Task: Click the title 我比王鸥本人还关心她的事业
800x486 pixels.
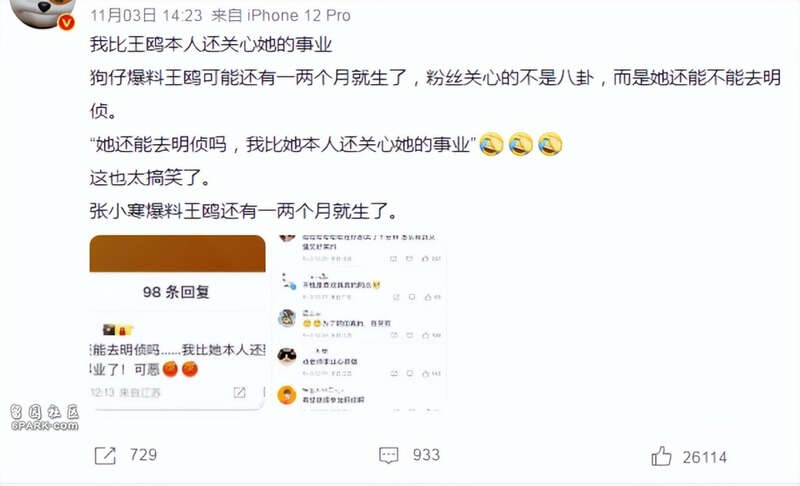Action: click(211, 44)
